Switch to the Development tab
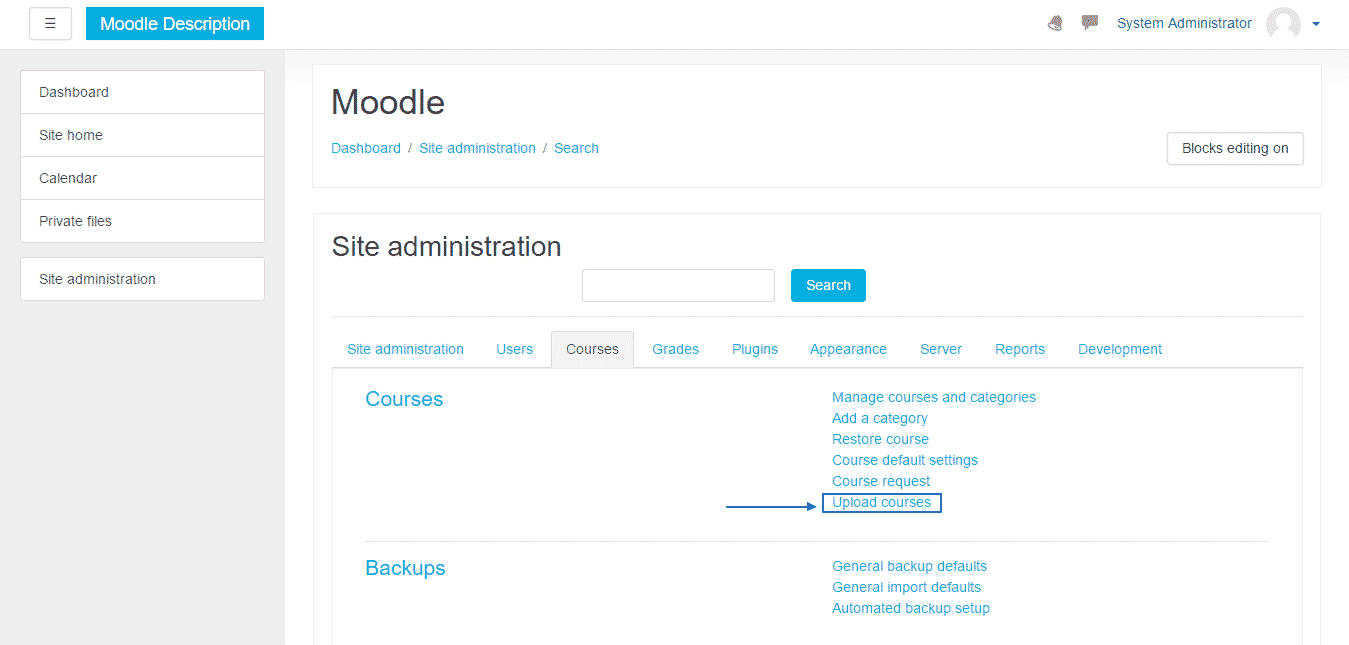The height and width of the screenshot is (645, 1349). [x=1119, y=348]
